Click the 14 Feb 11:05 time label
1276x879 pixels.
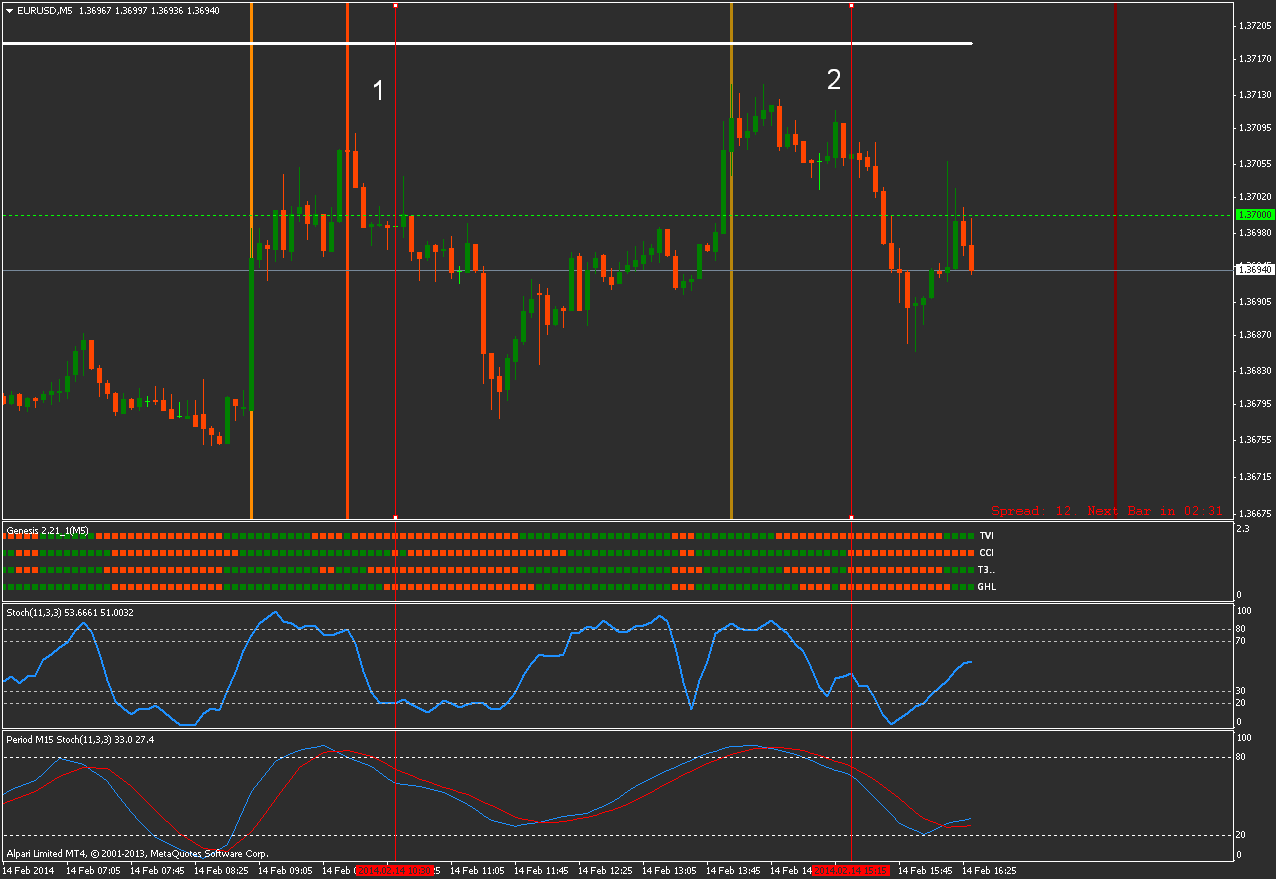click(x=477, y=871)
